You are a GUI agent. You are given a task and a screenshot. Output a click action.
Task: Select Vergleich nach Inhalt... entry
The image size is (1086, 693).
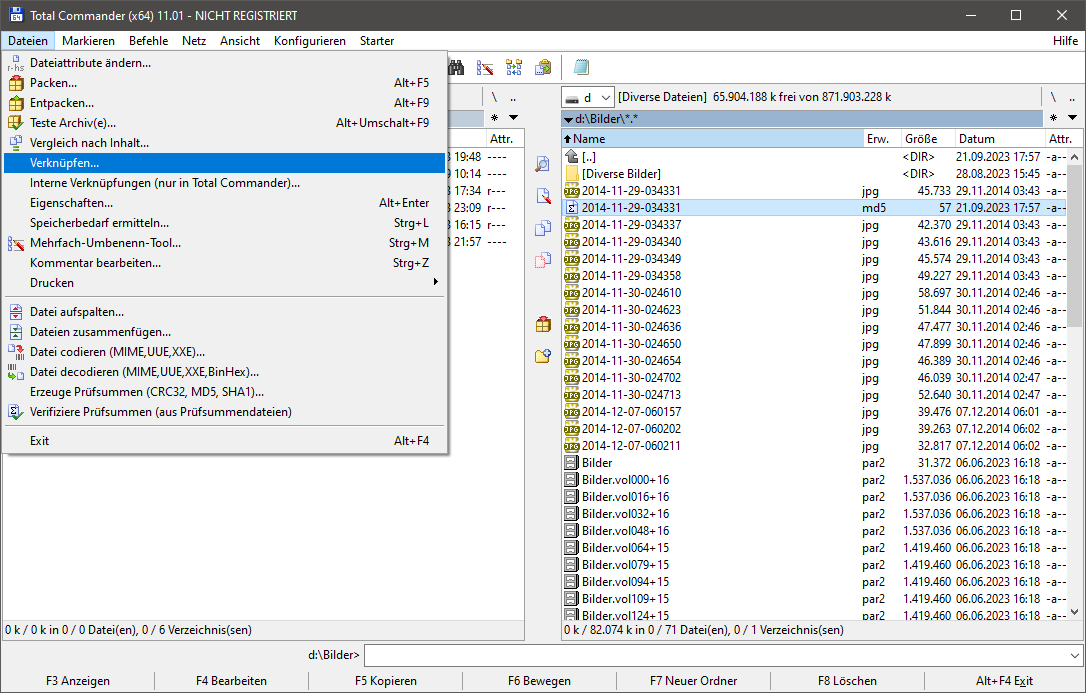pos(224,143)
